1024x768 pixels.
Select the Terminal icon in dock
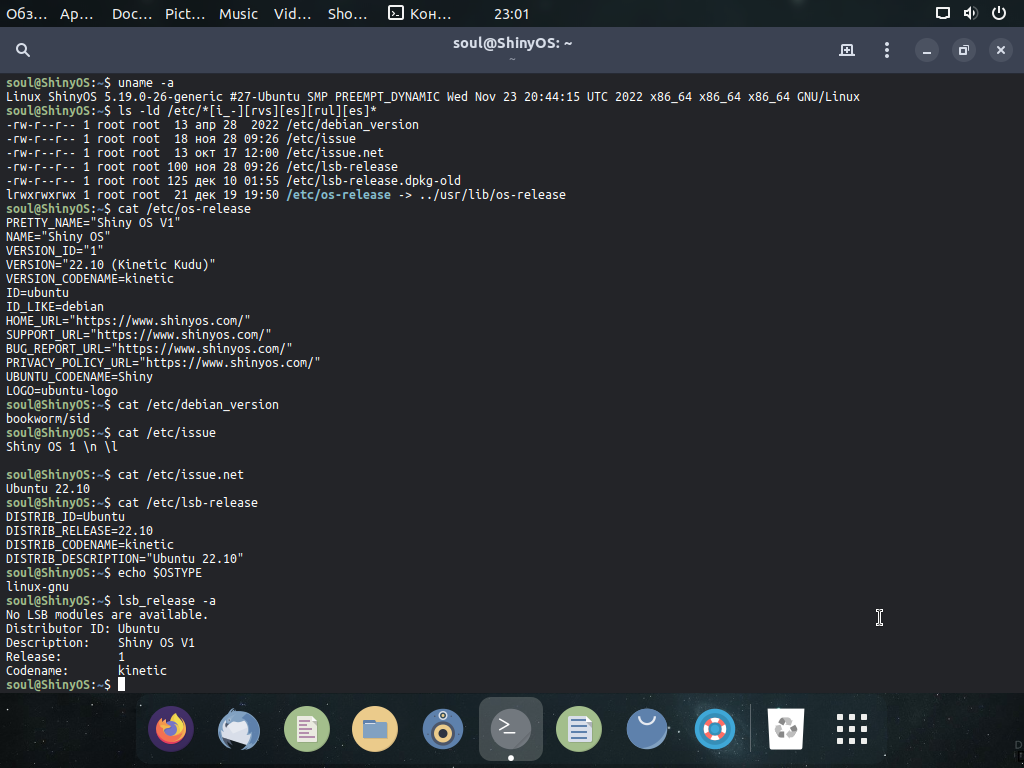511,729
